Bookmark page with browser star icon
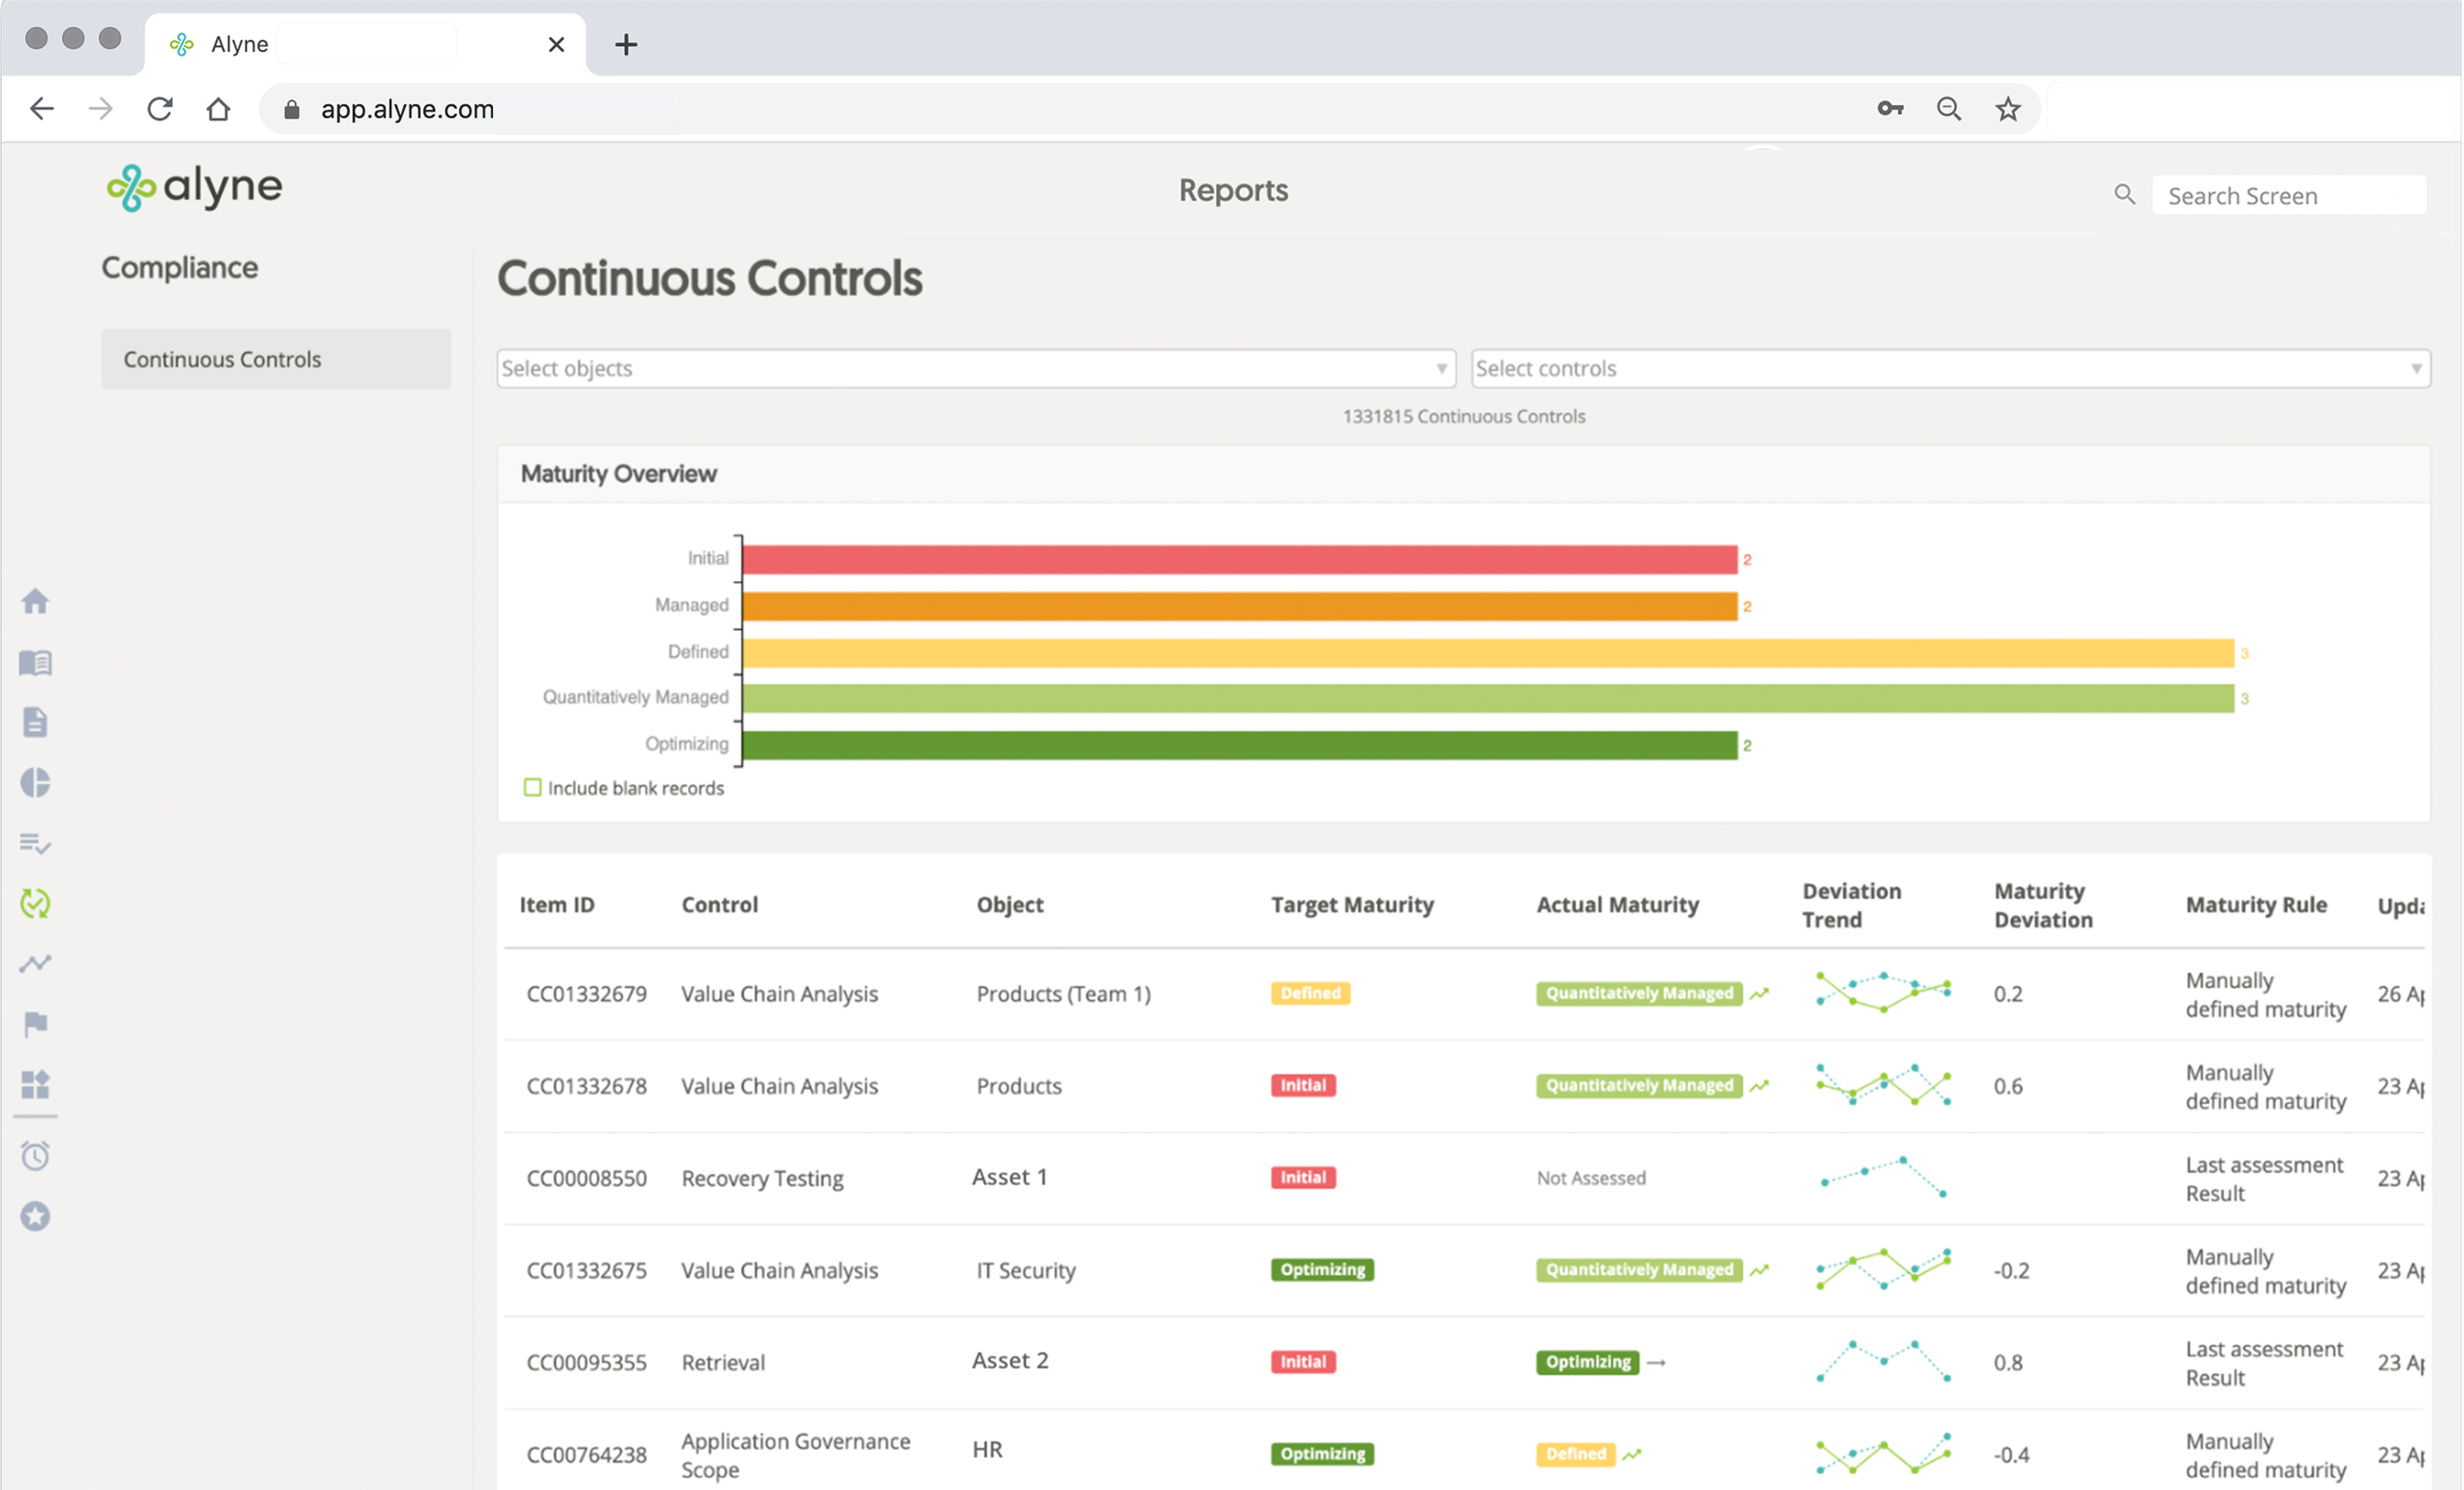The height and width of the screenshot is (1490, 2464). (2007, 109)
